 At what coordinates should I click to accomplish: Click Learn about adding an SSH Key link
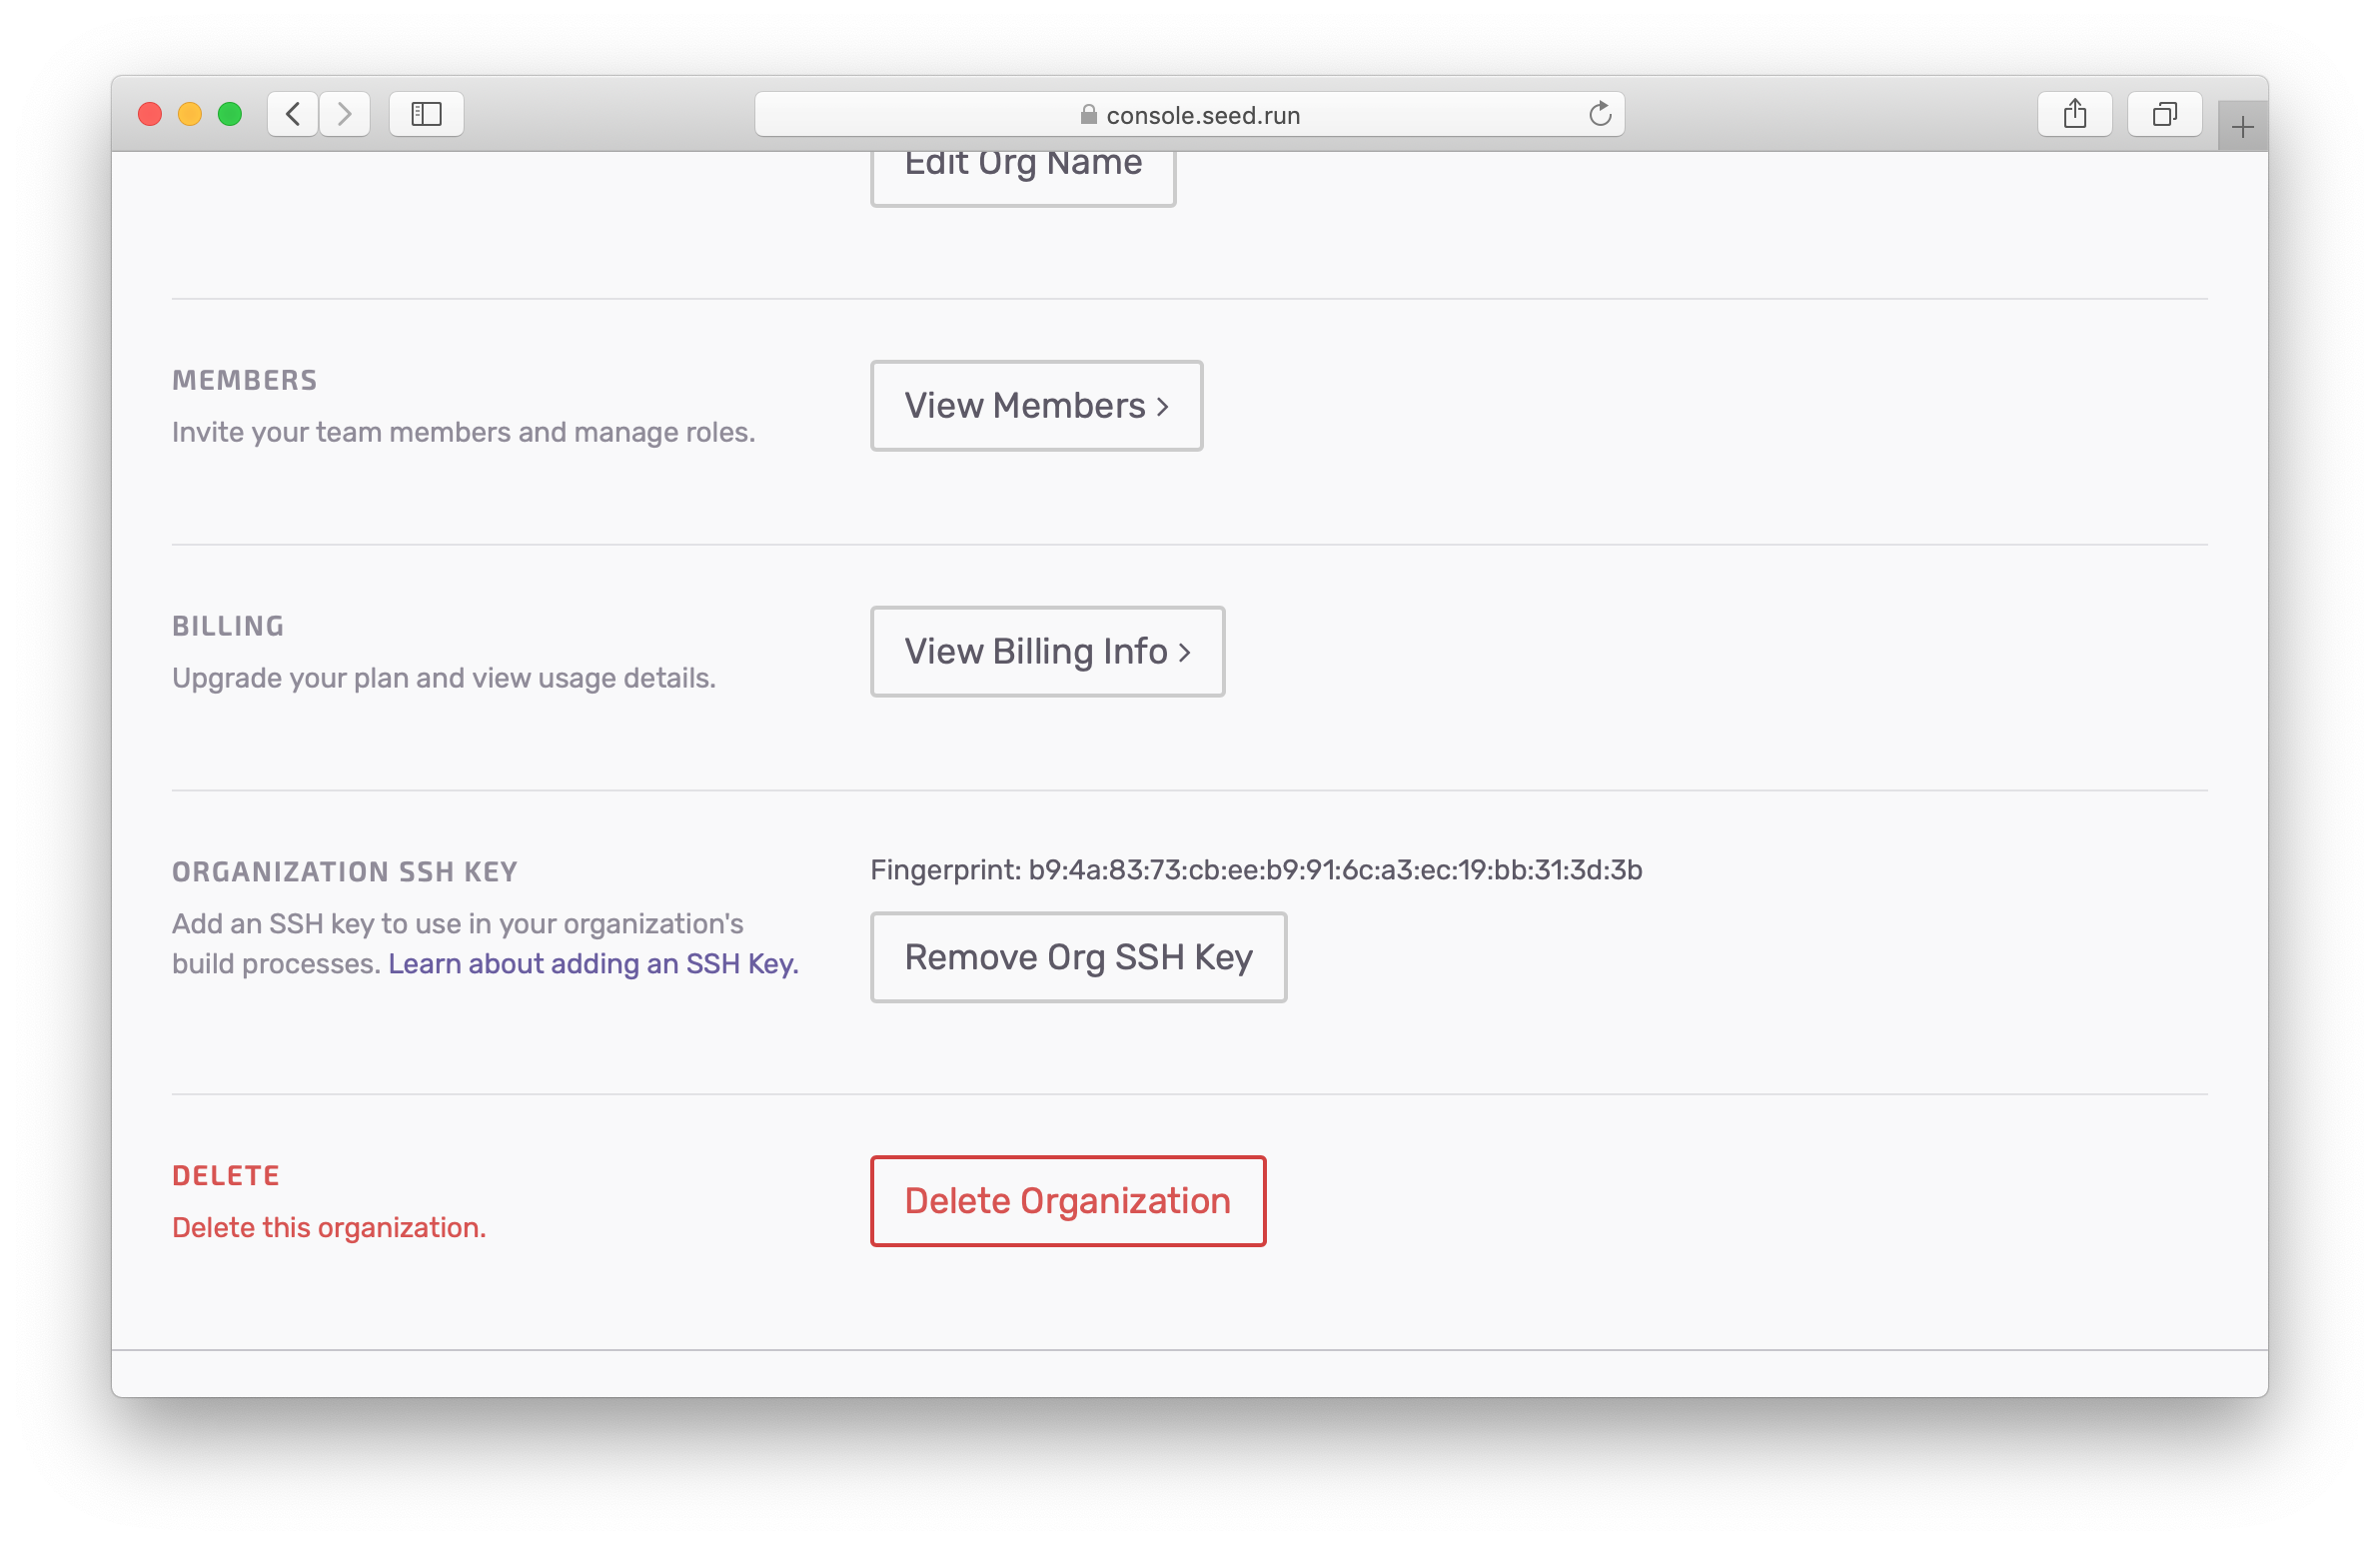[x=592, y=965]
